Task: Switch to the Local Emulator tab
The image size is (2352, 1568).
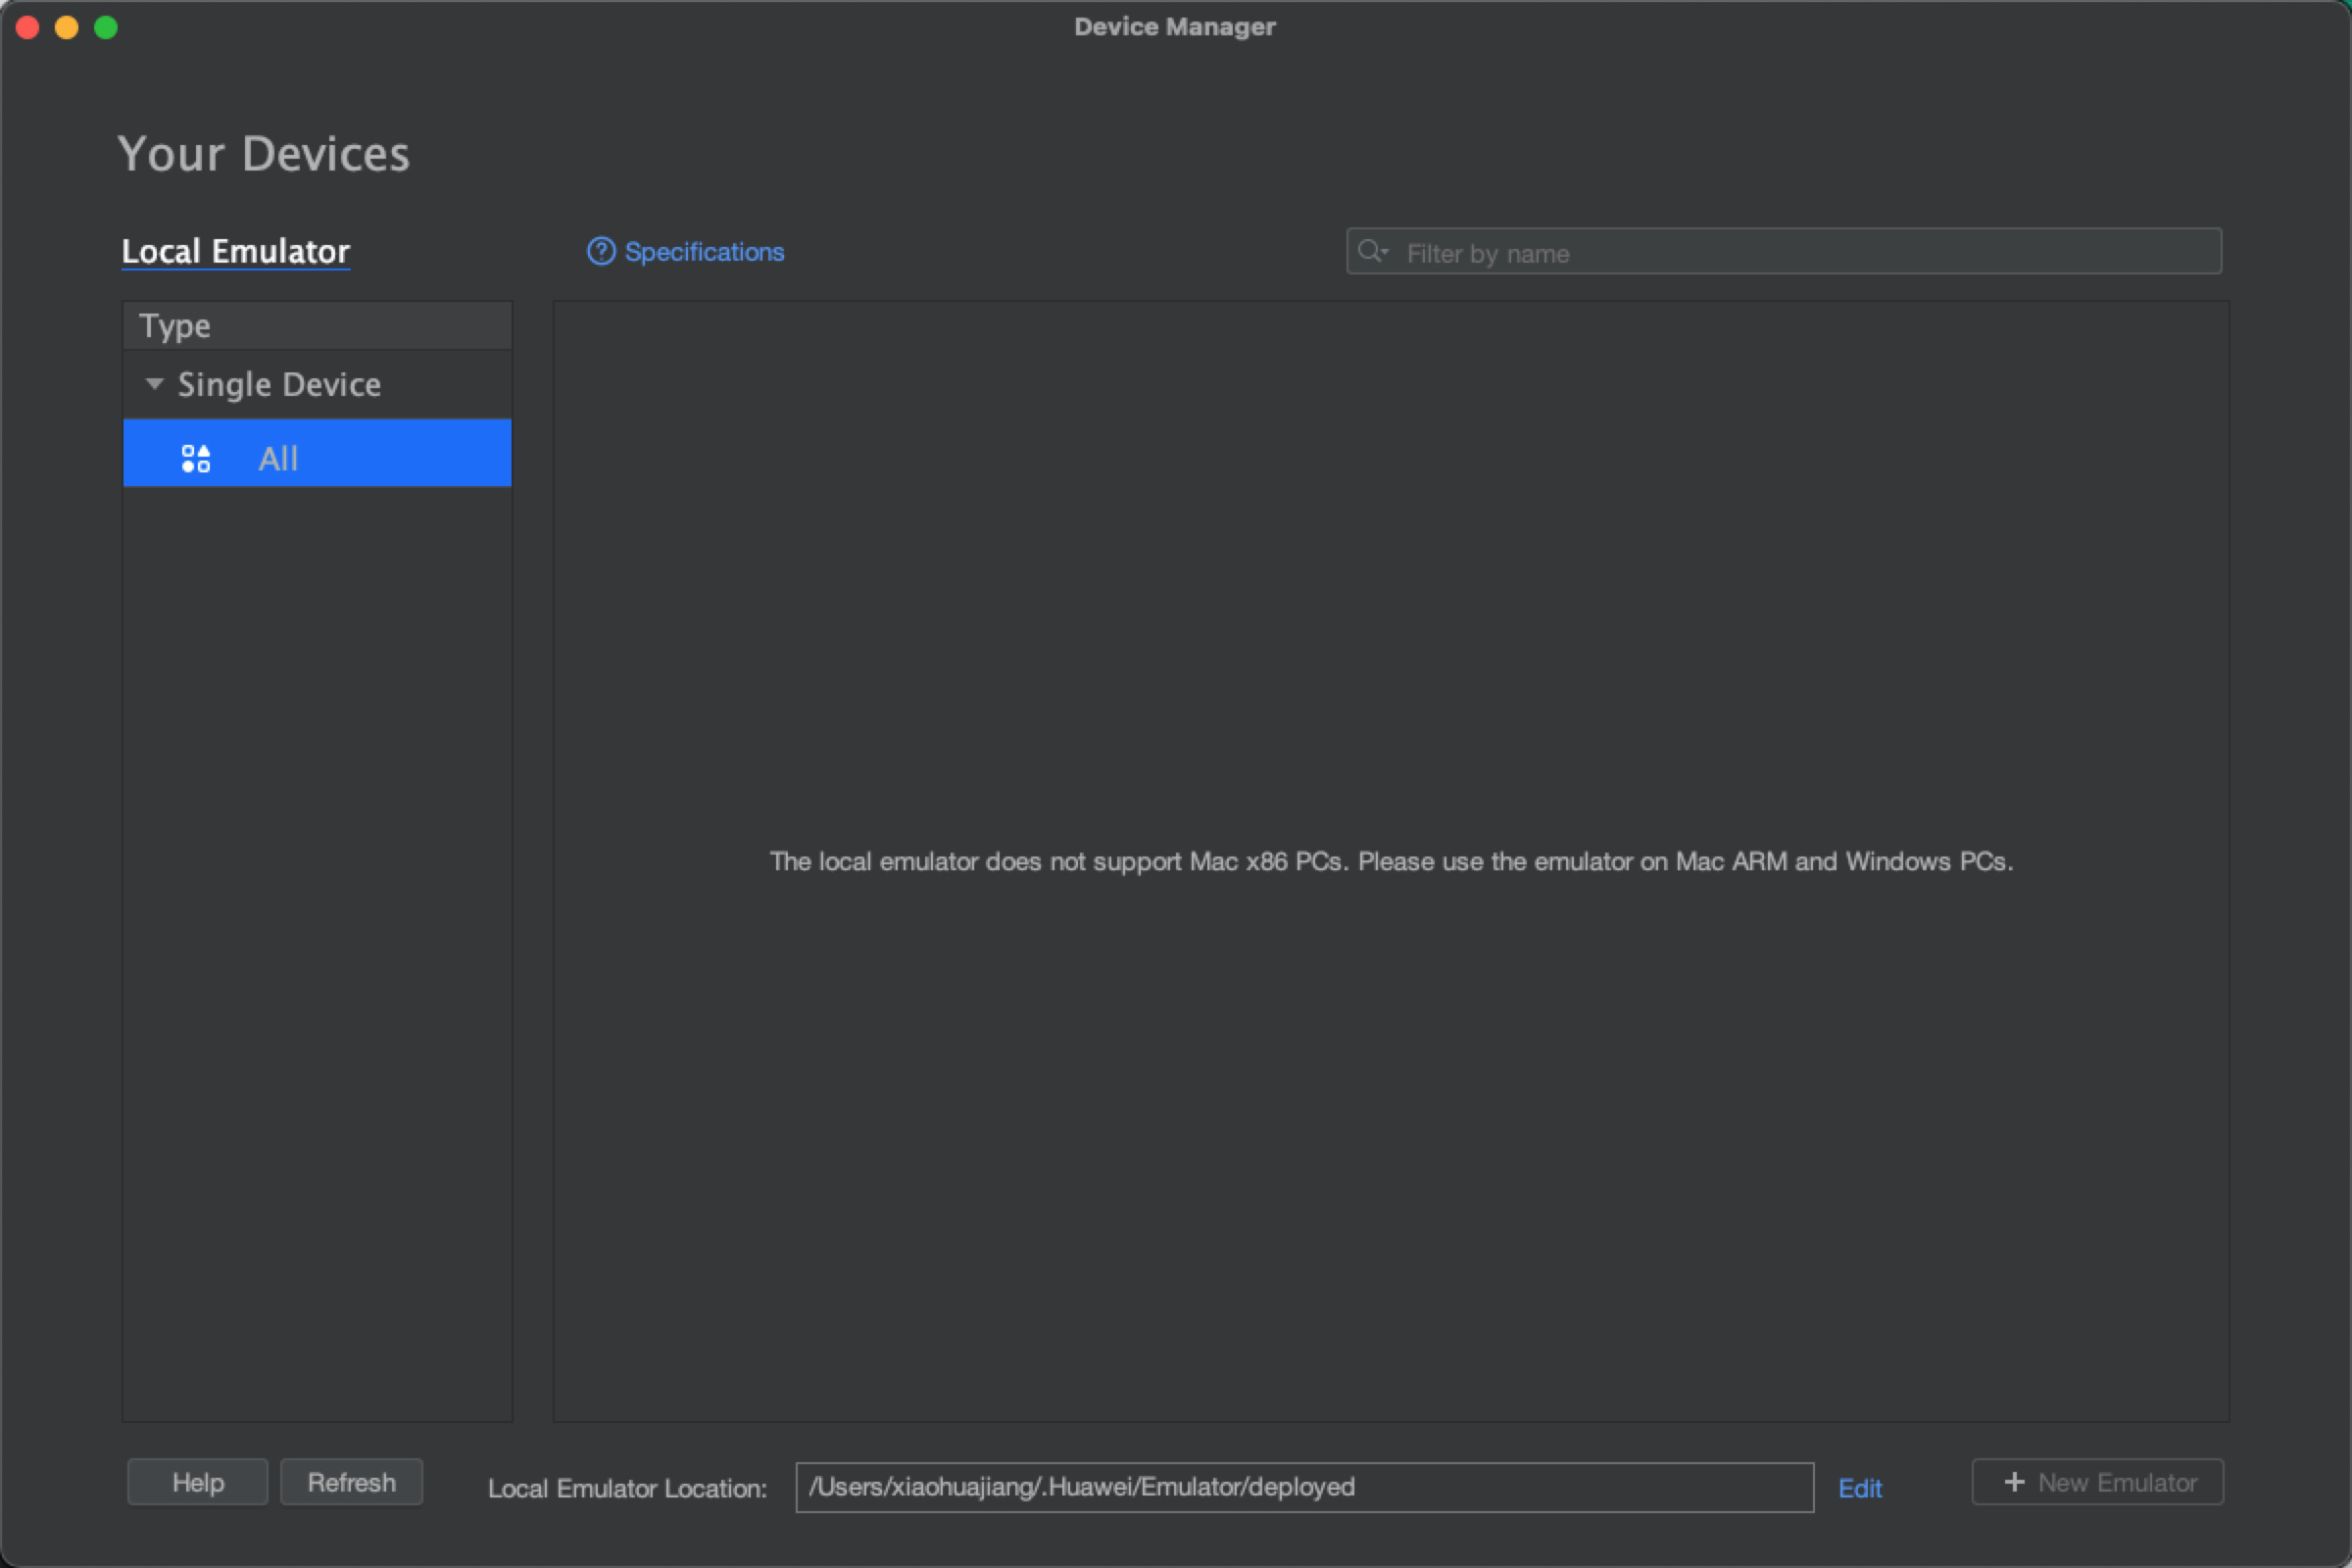Action: [236, 251]
